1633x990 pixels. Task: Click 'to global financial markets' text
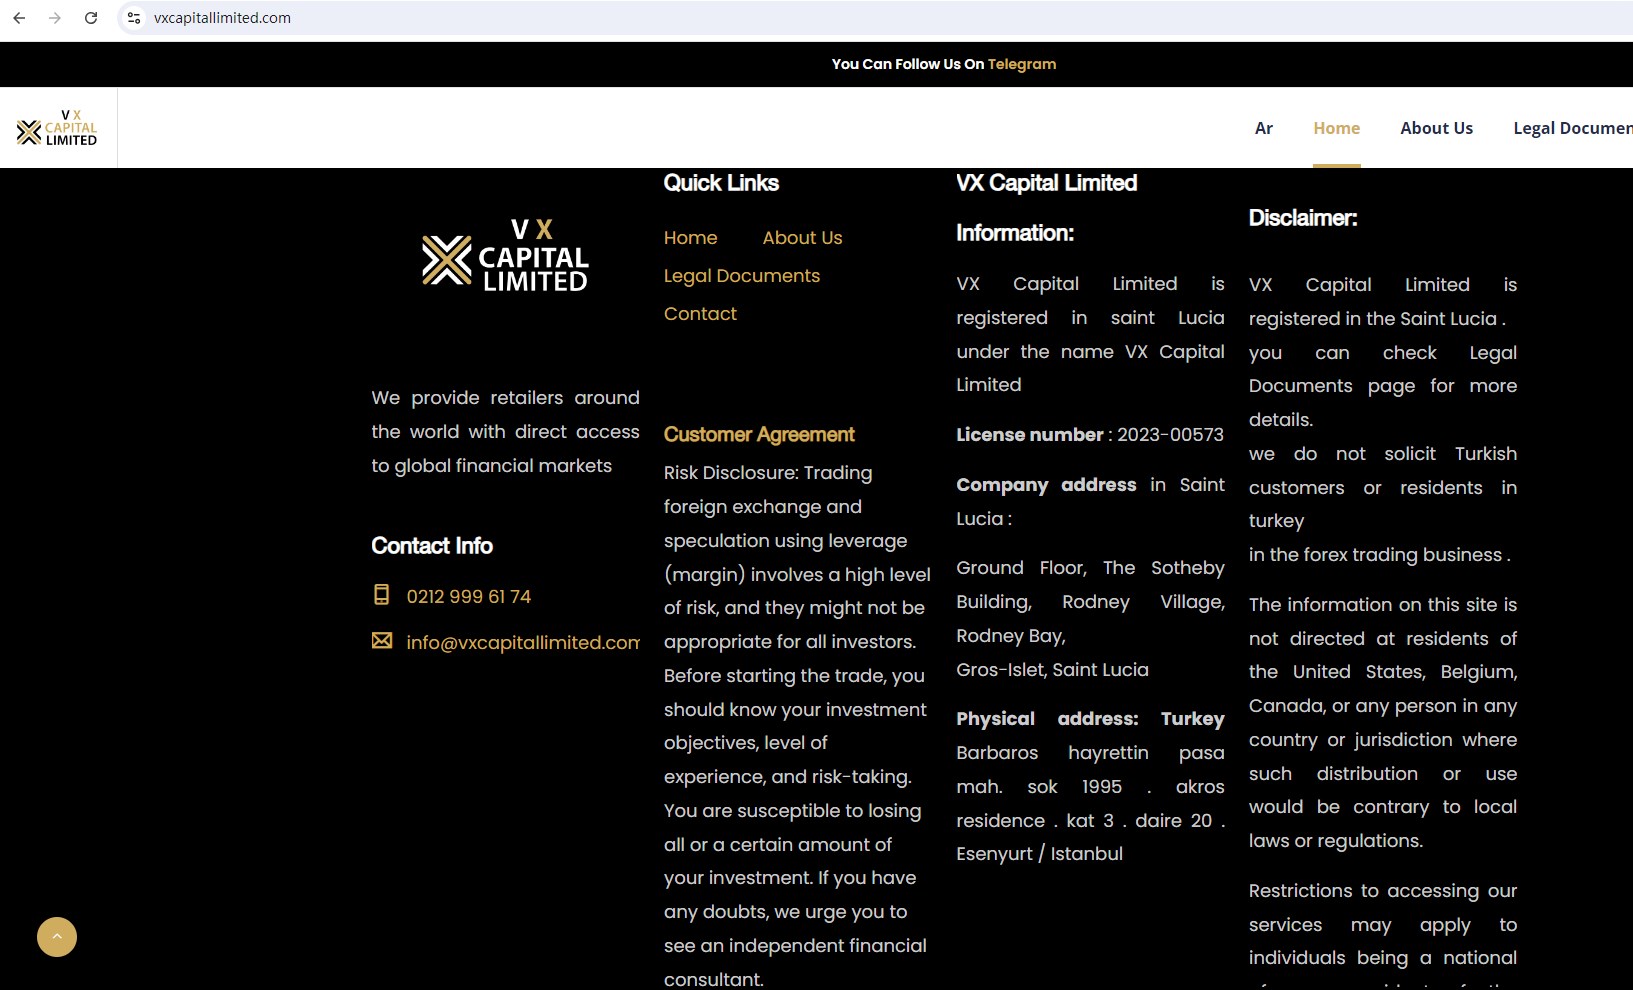pyautogui.click(x=491, y=466)
